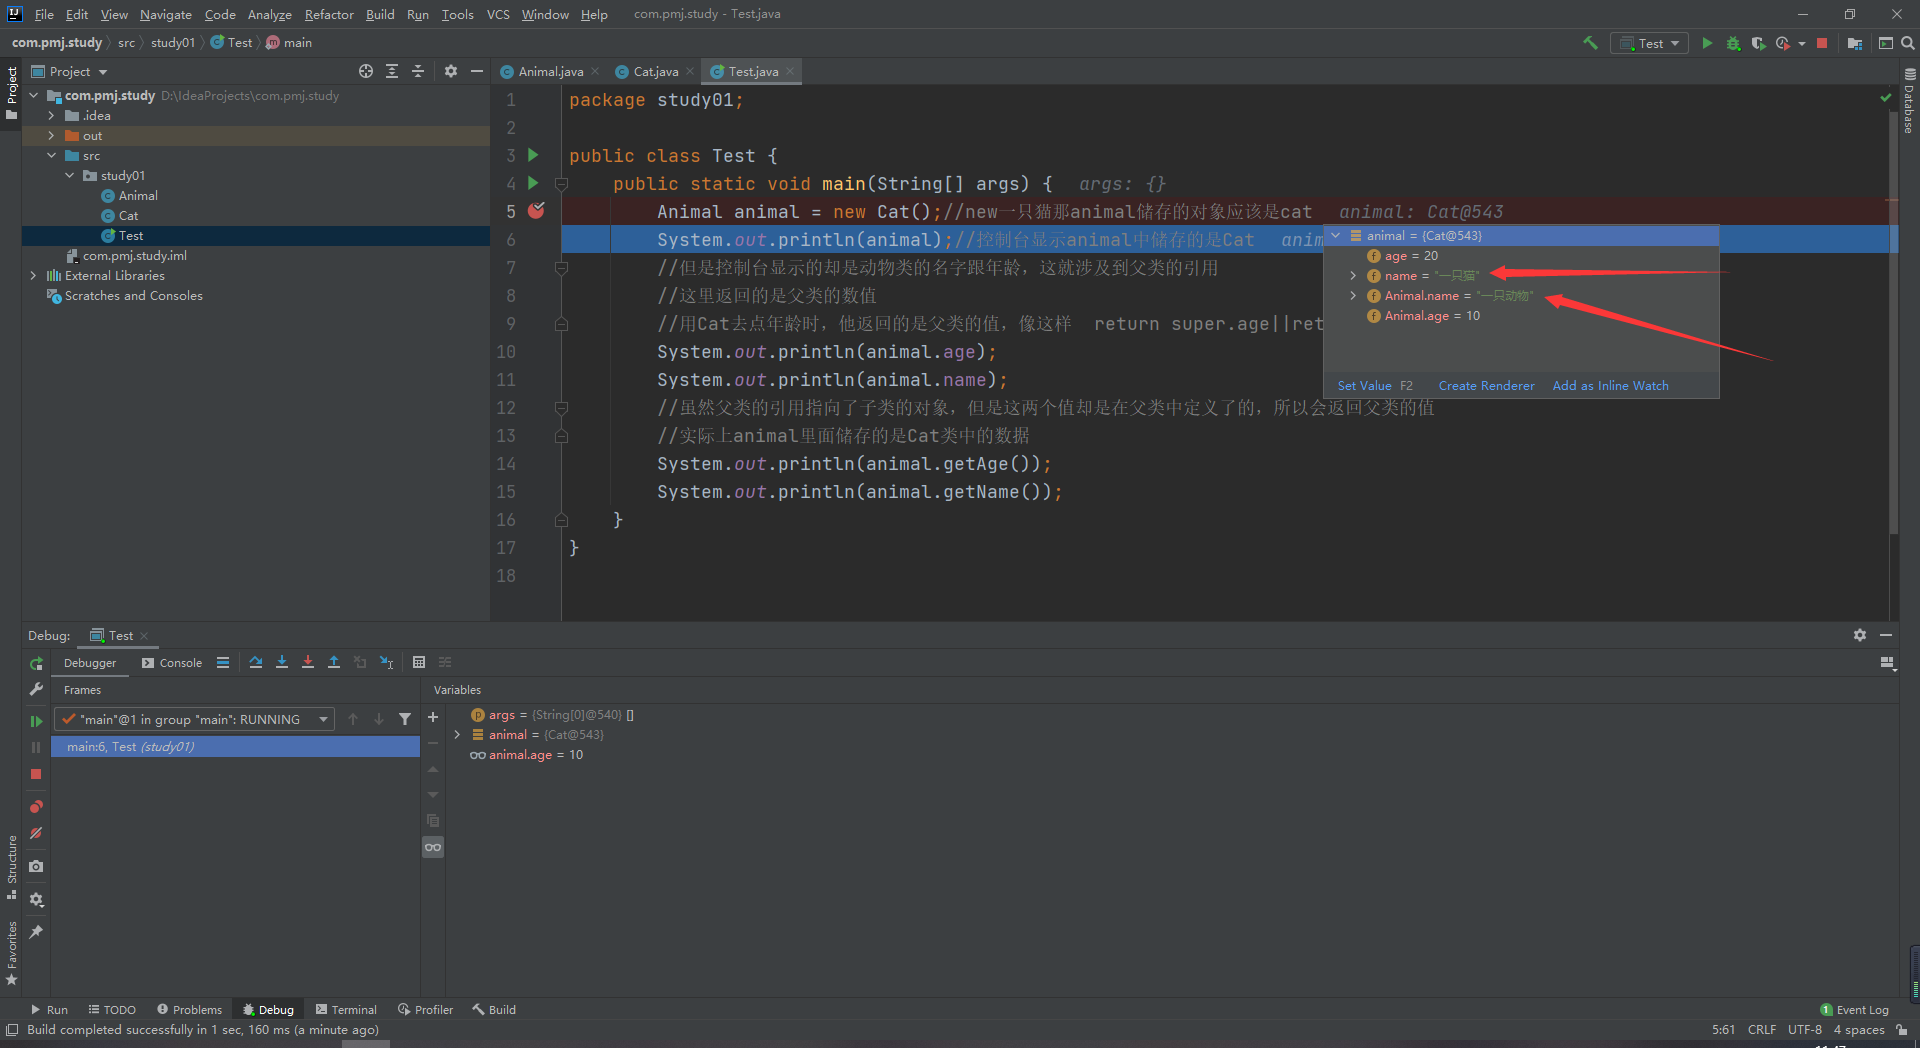Open the Test run configuration dropdown
The width and height of the screenshot is (1920, 1048).
pyautogui.click(x=1650, y=43)
